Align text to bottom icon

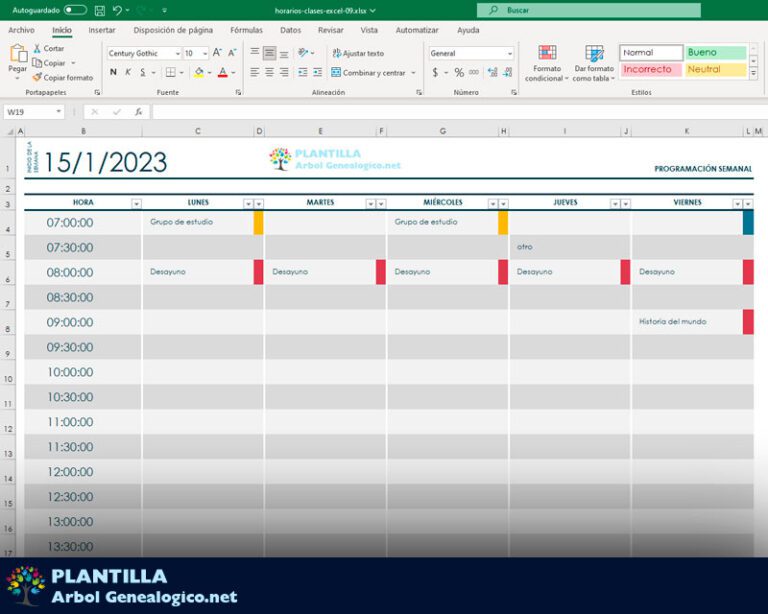(x=284, y=53)
